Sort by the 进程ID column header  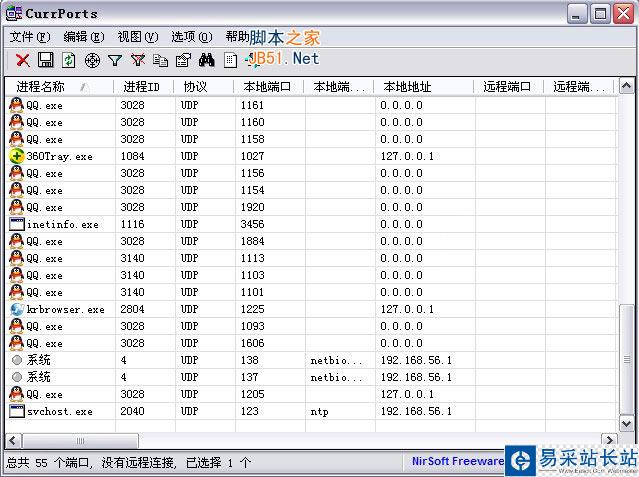(x=143, y=86)
